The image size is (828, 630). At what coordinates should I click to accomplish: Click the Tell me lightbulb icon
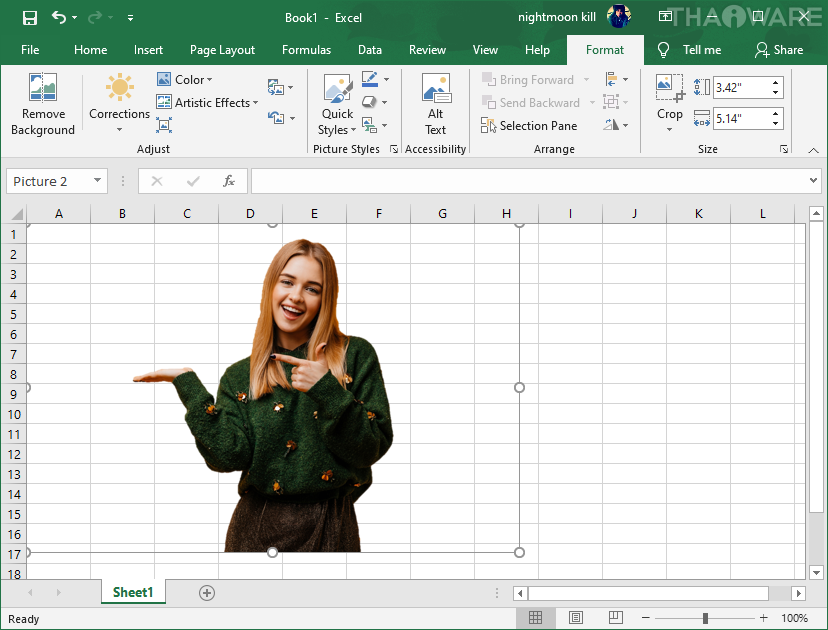coord(663,50)
